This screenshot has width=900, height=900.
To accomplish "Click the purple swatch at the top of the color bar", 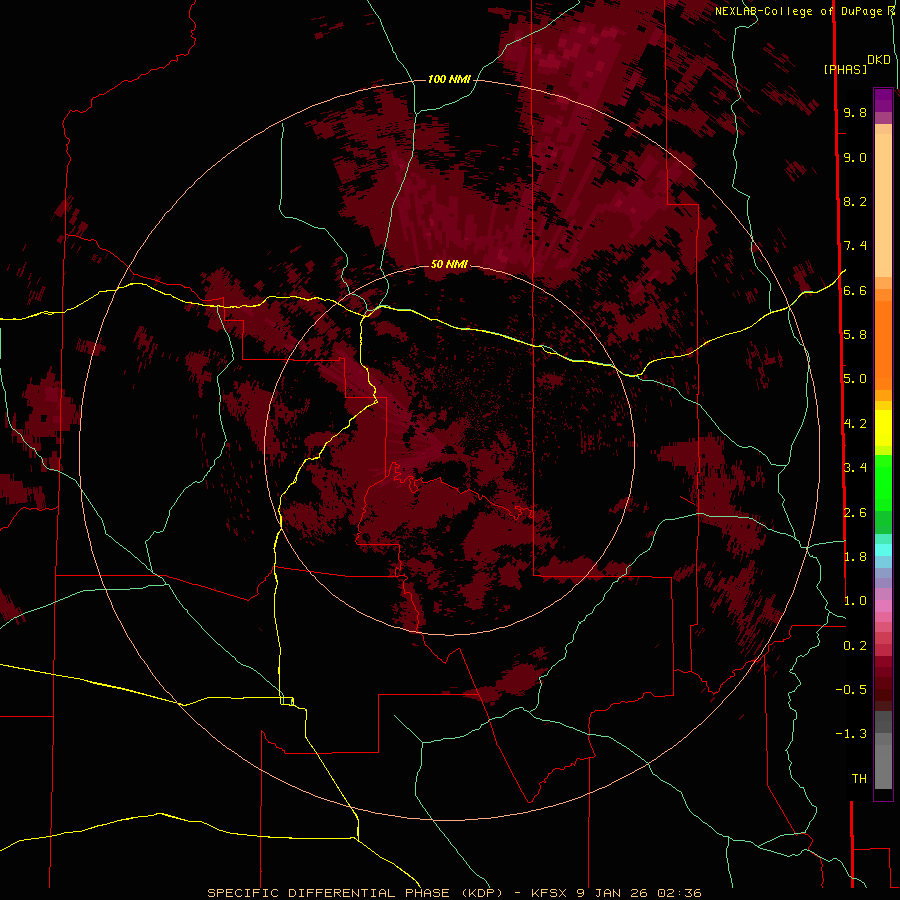I will tap(883, 100).
